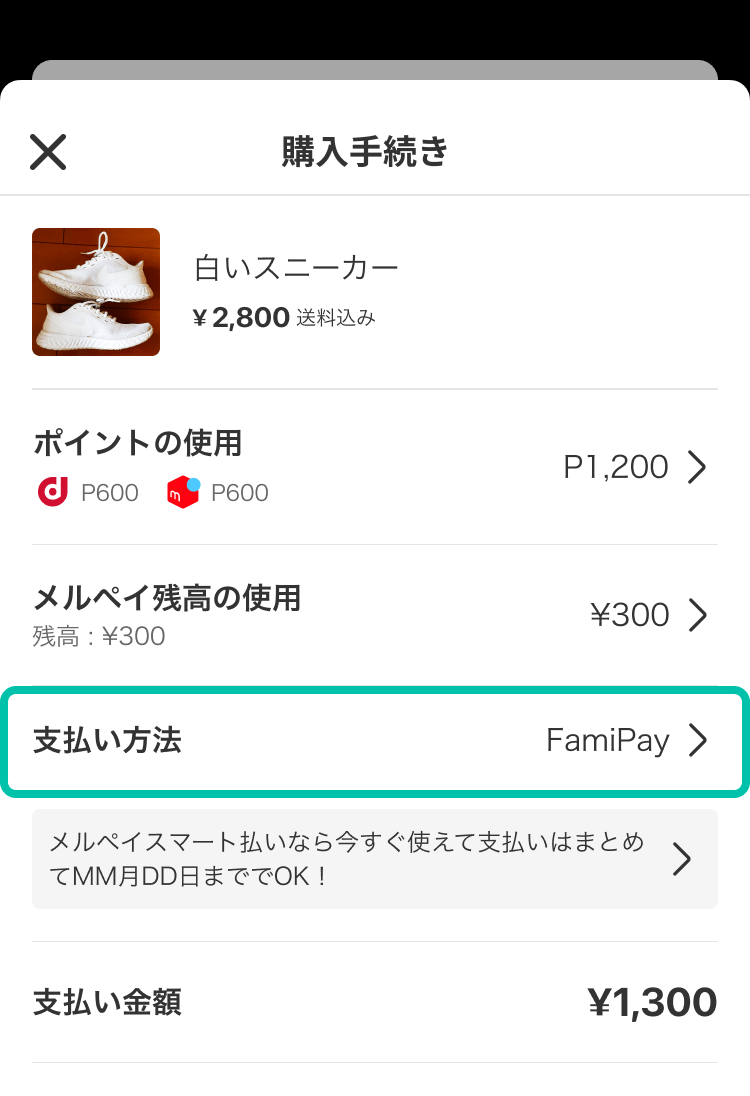Image resolution: width=750 pixels, height=1096 pixels.
Task: Select the 白いスニーカー product title
Action: [296, 266]
